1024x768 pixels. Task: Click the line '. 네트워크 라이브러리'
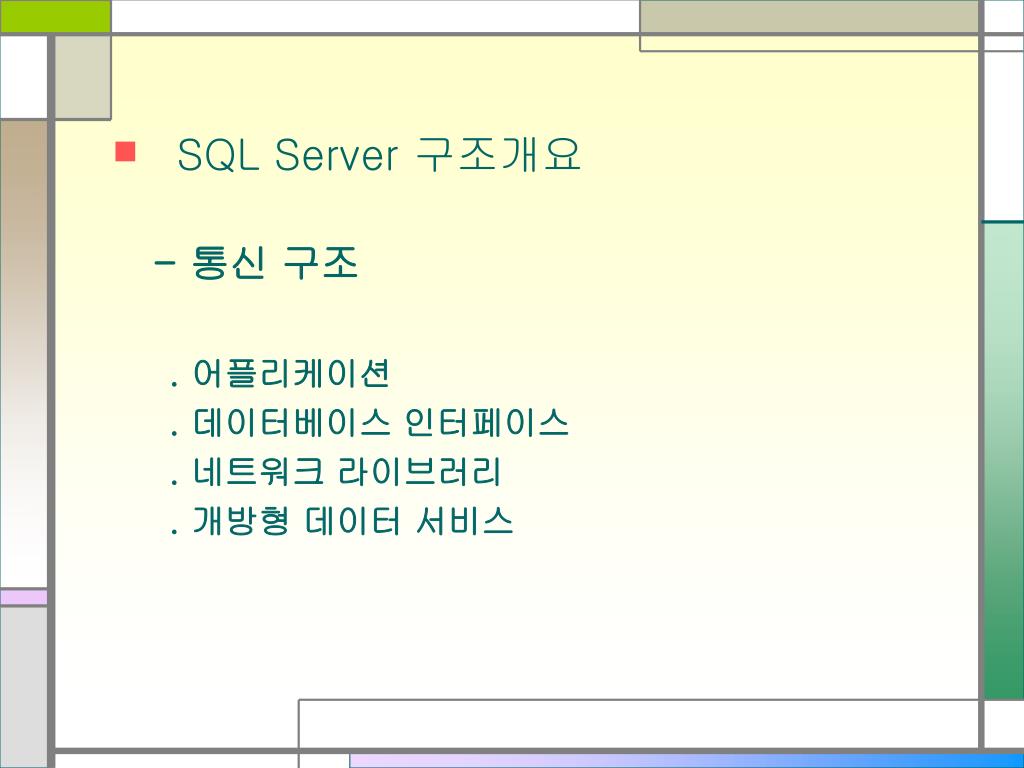click(x=335, y=472)
